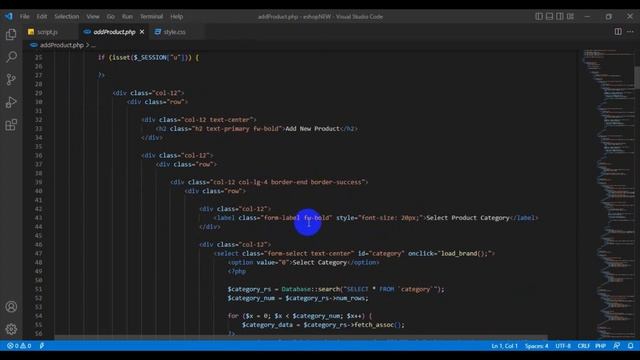This screenshot has width=640, height=360.
Task: Click UTF-8 encoding selector
Action: coord(563,346)
